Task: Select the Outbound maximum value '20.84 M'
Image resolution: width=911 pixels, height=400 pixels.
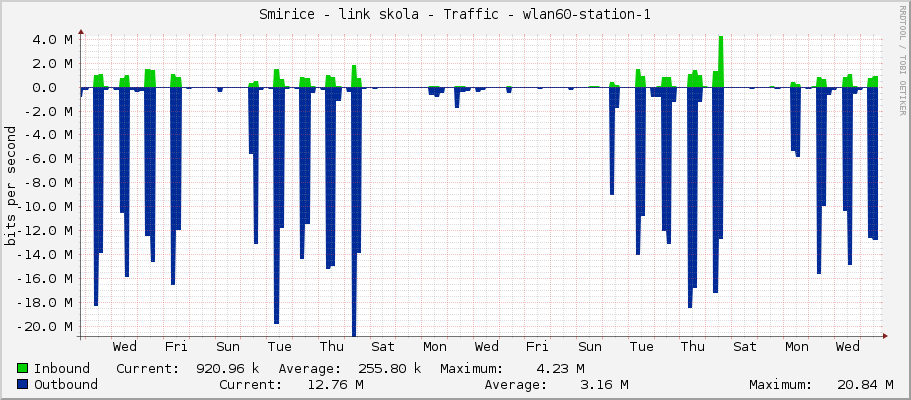Action: tap(865, 384)
